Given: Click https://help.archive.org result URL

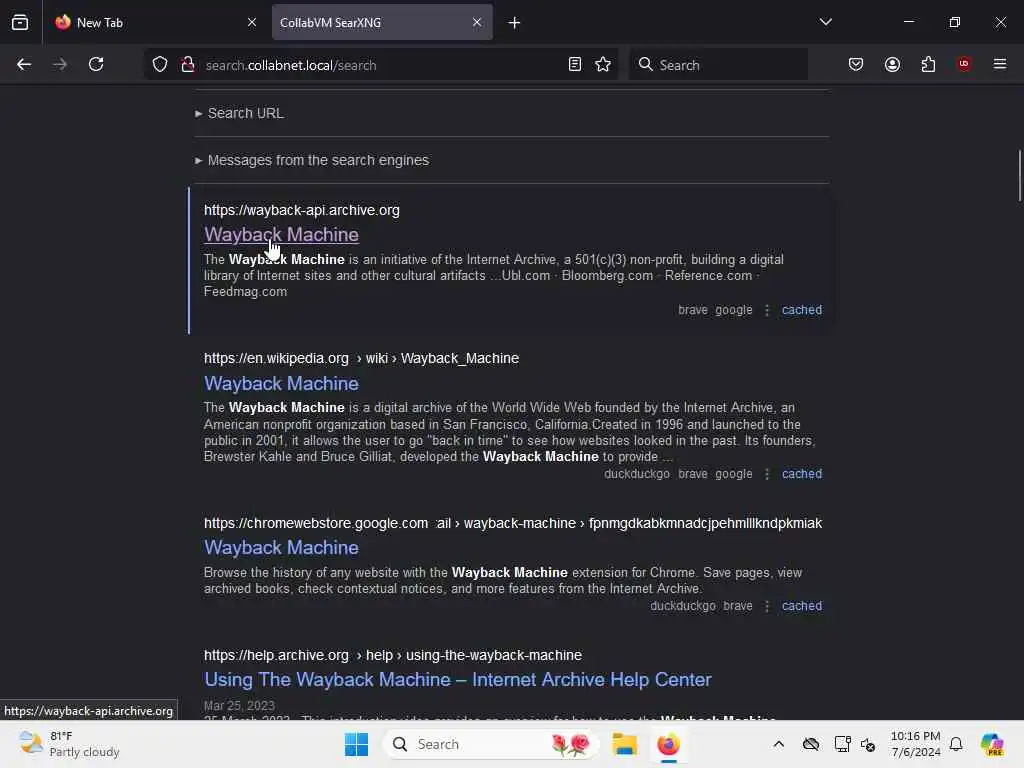Looking at the screenshot, I should point(392,655).
